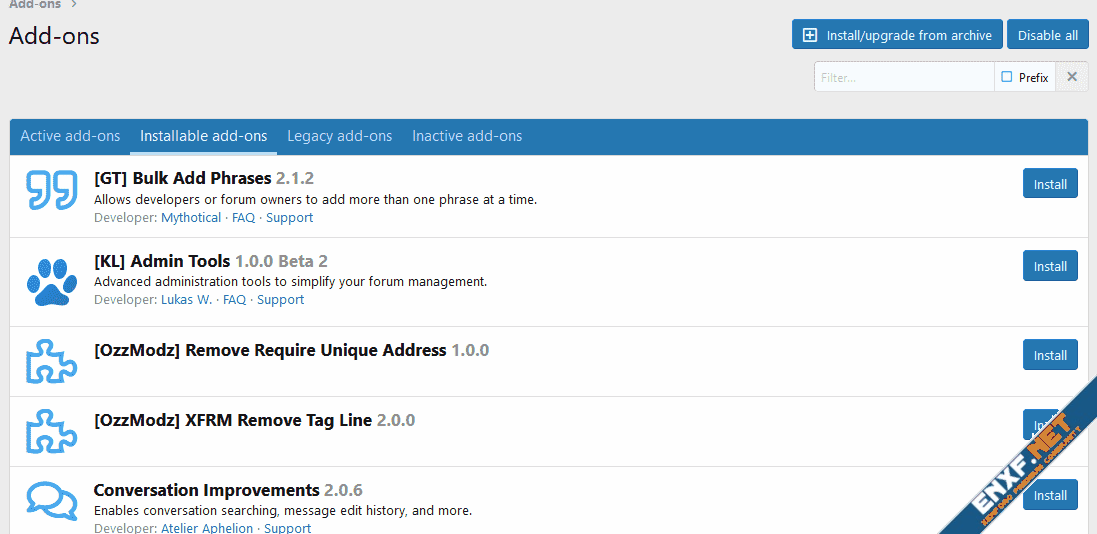Enable the Prefix checkbox

(x=1007, y=77)
